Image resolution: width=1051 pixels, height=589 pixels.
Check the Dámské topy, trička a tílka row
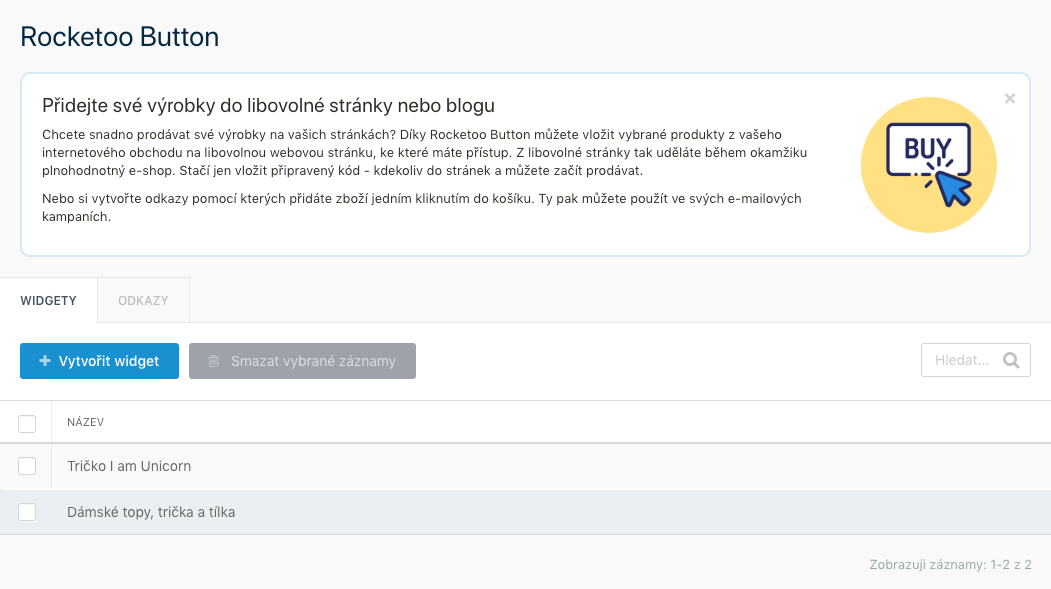click(x=27, y=512)
